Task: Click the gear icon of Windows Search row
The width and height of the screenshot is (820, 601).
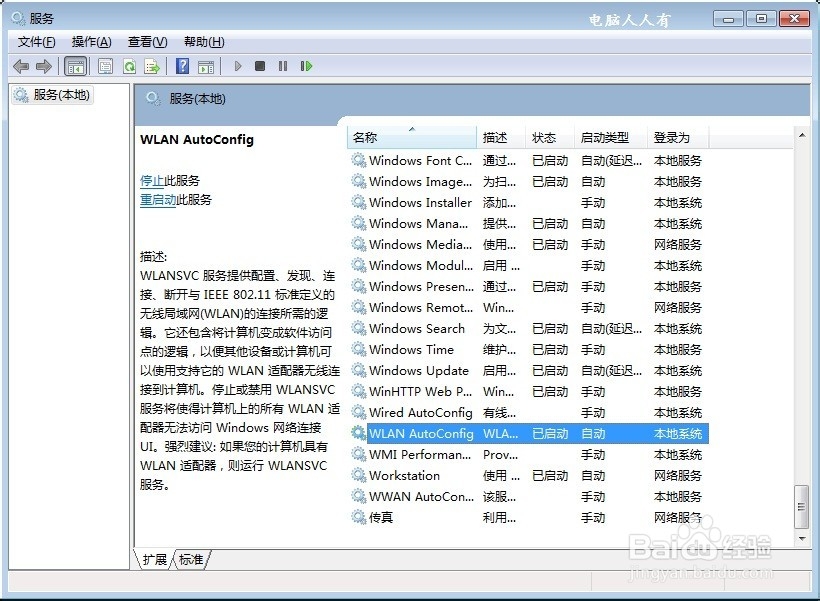Action: [358, 328]
